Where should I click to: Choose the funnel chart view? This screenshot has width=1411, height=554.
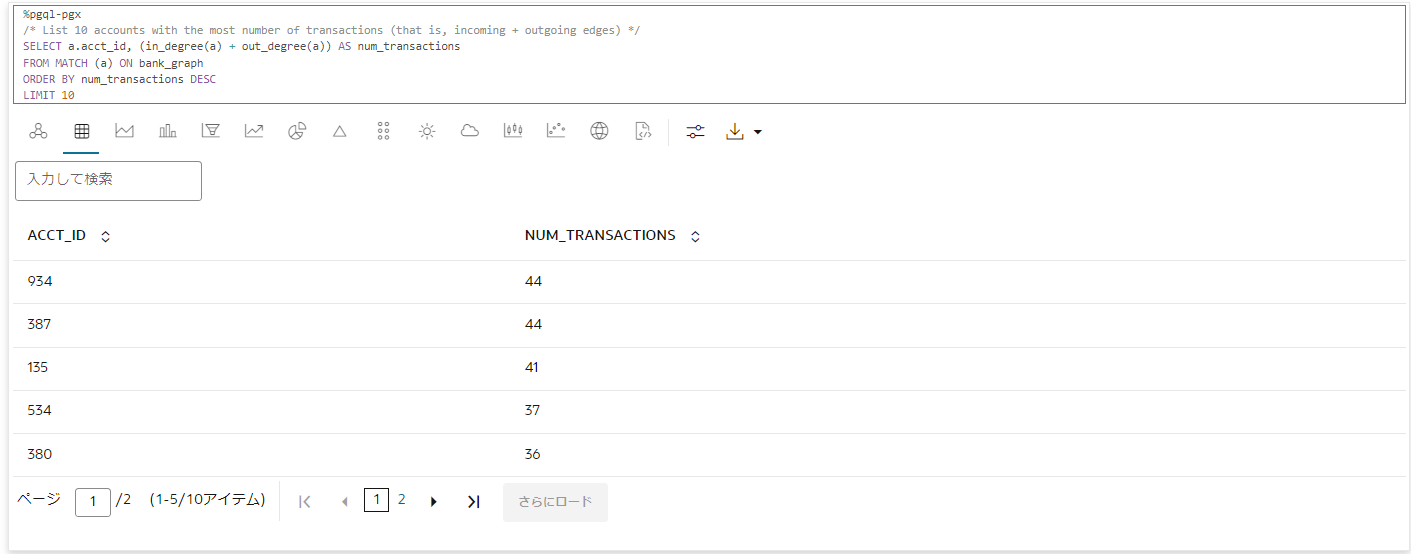pos(210,131)
